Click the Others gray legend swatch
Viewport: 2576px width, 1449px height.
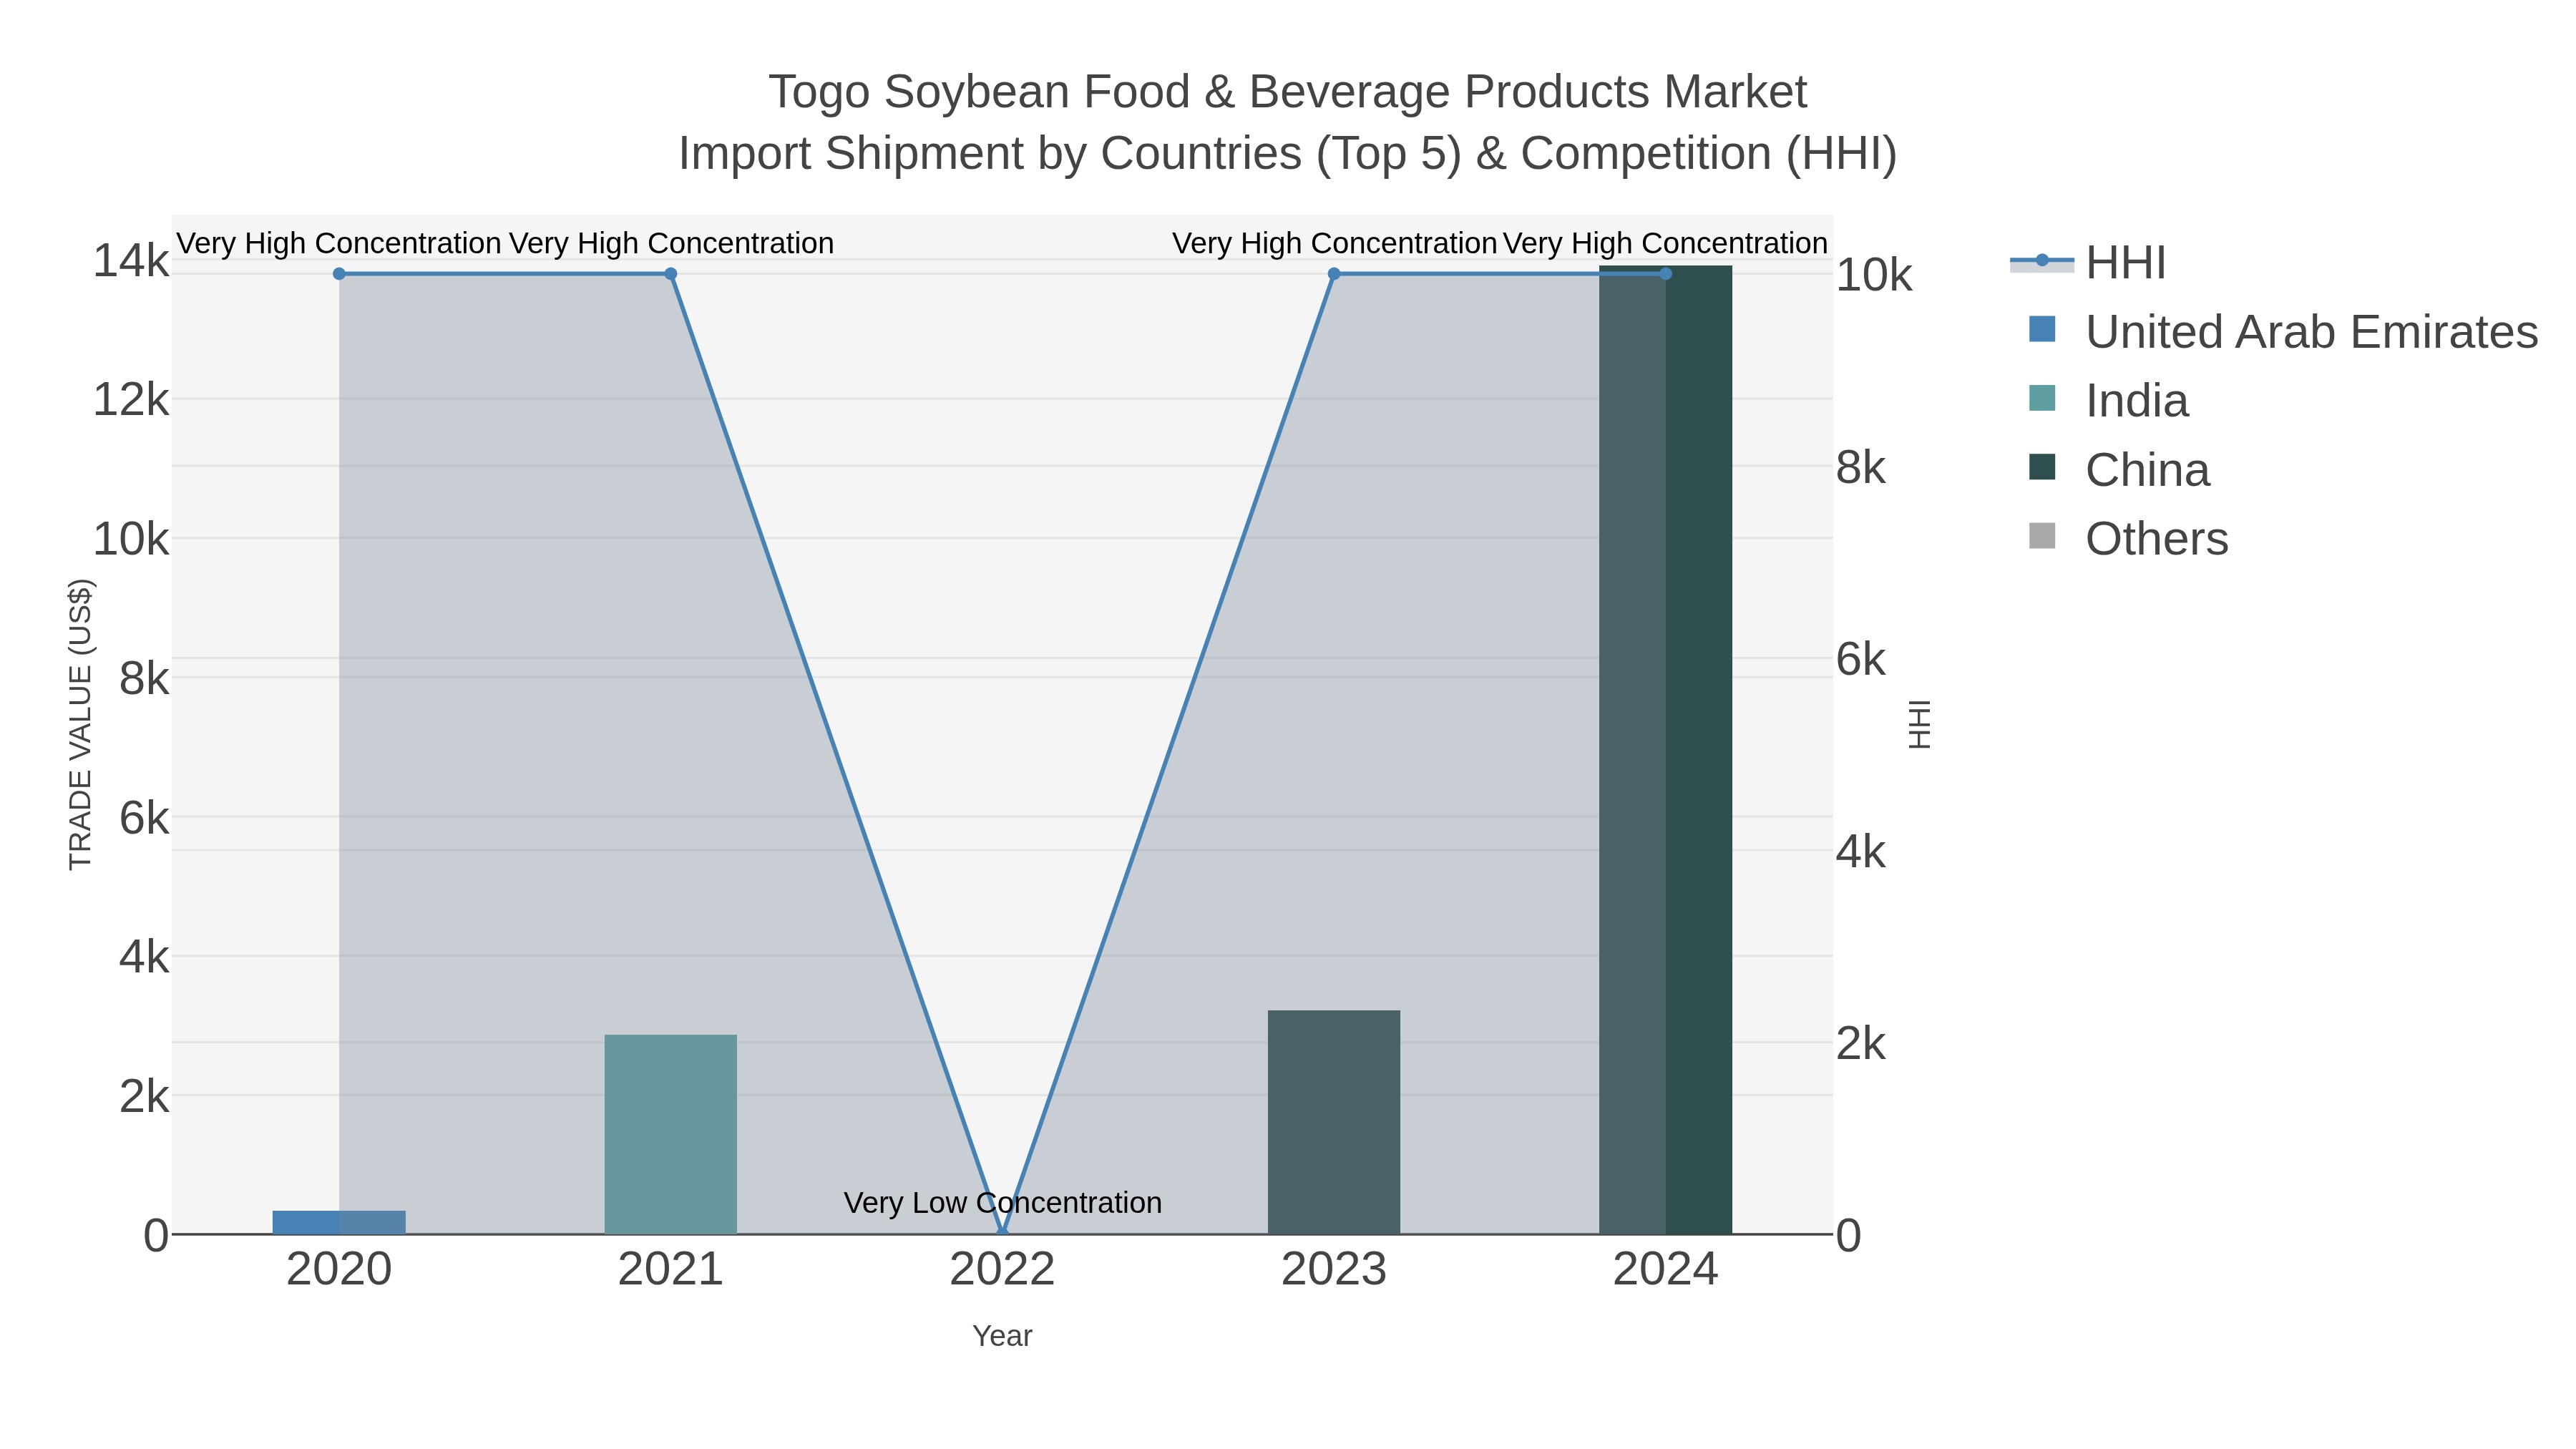tap(2042, 536)
